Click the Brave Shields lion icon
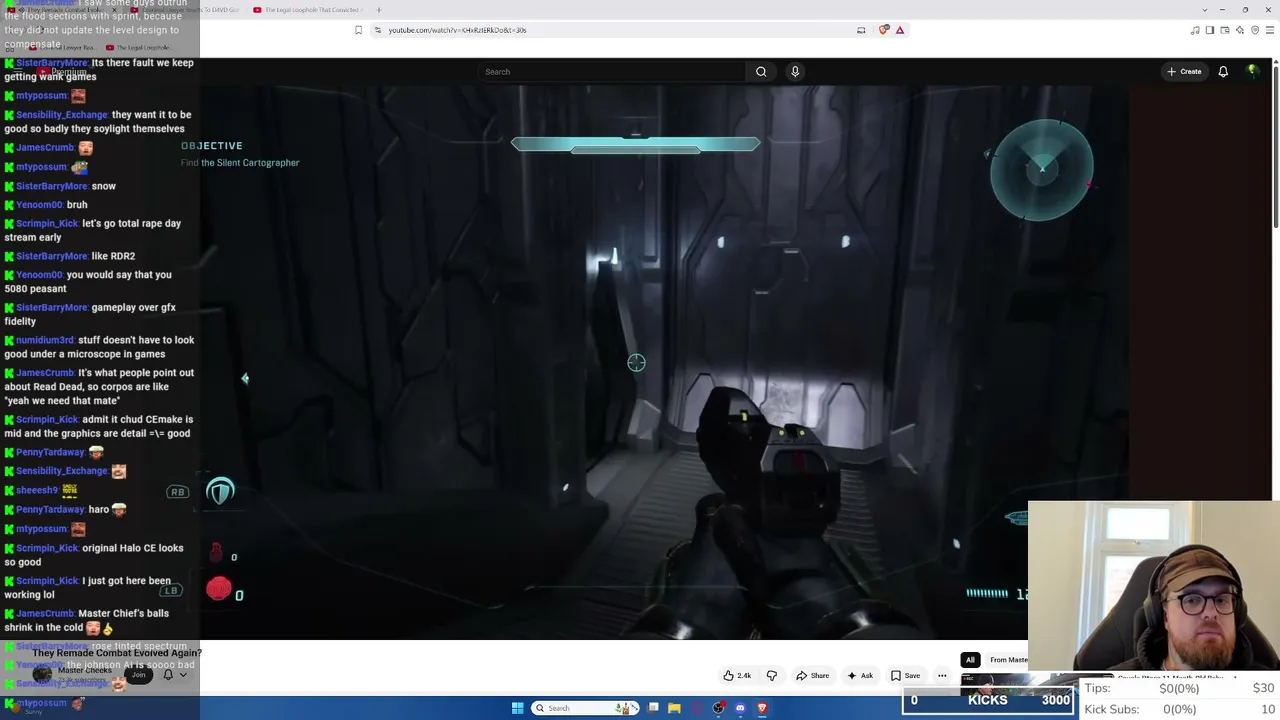Screen dimensions: 1280x720 pyautogui.click(x=883, y=30)
